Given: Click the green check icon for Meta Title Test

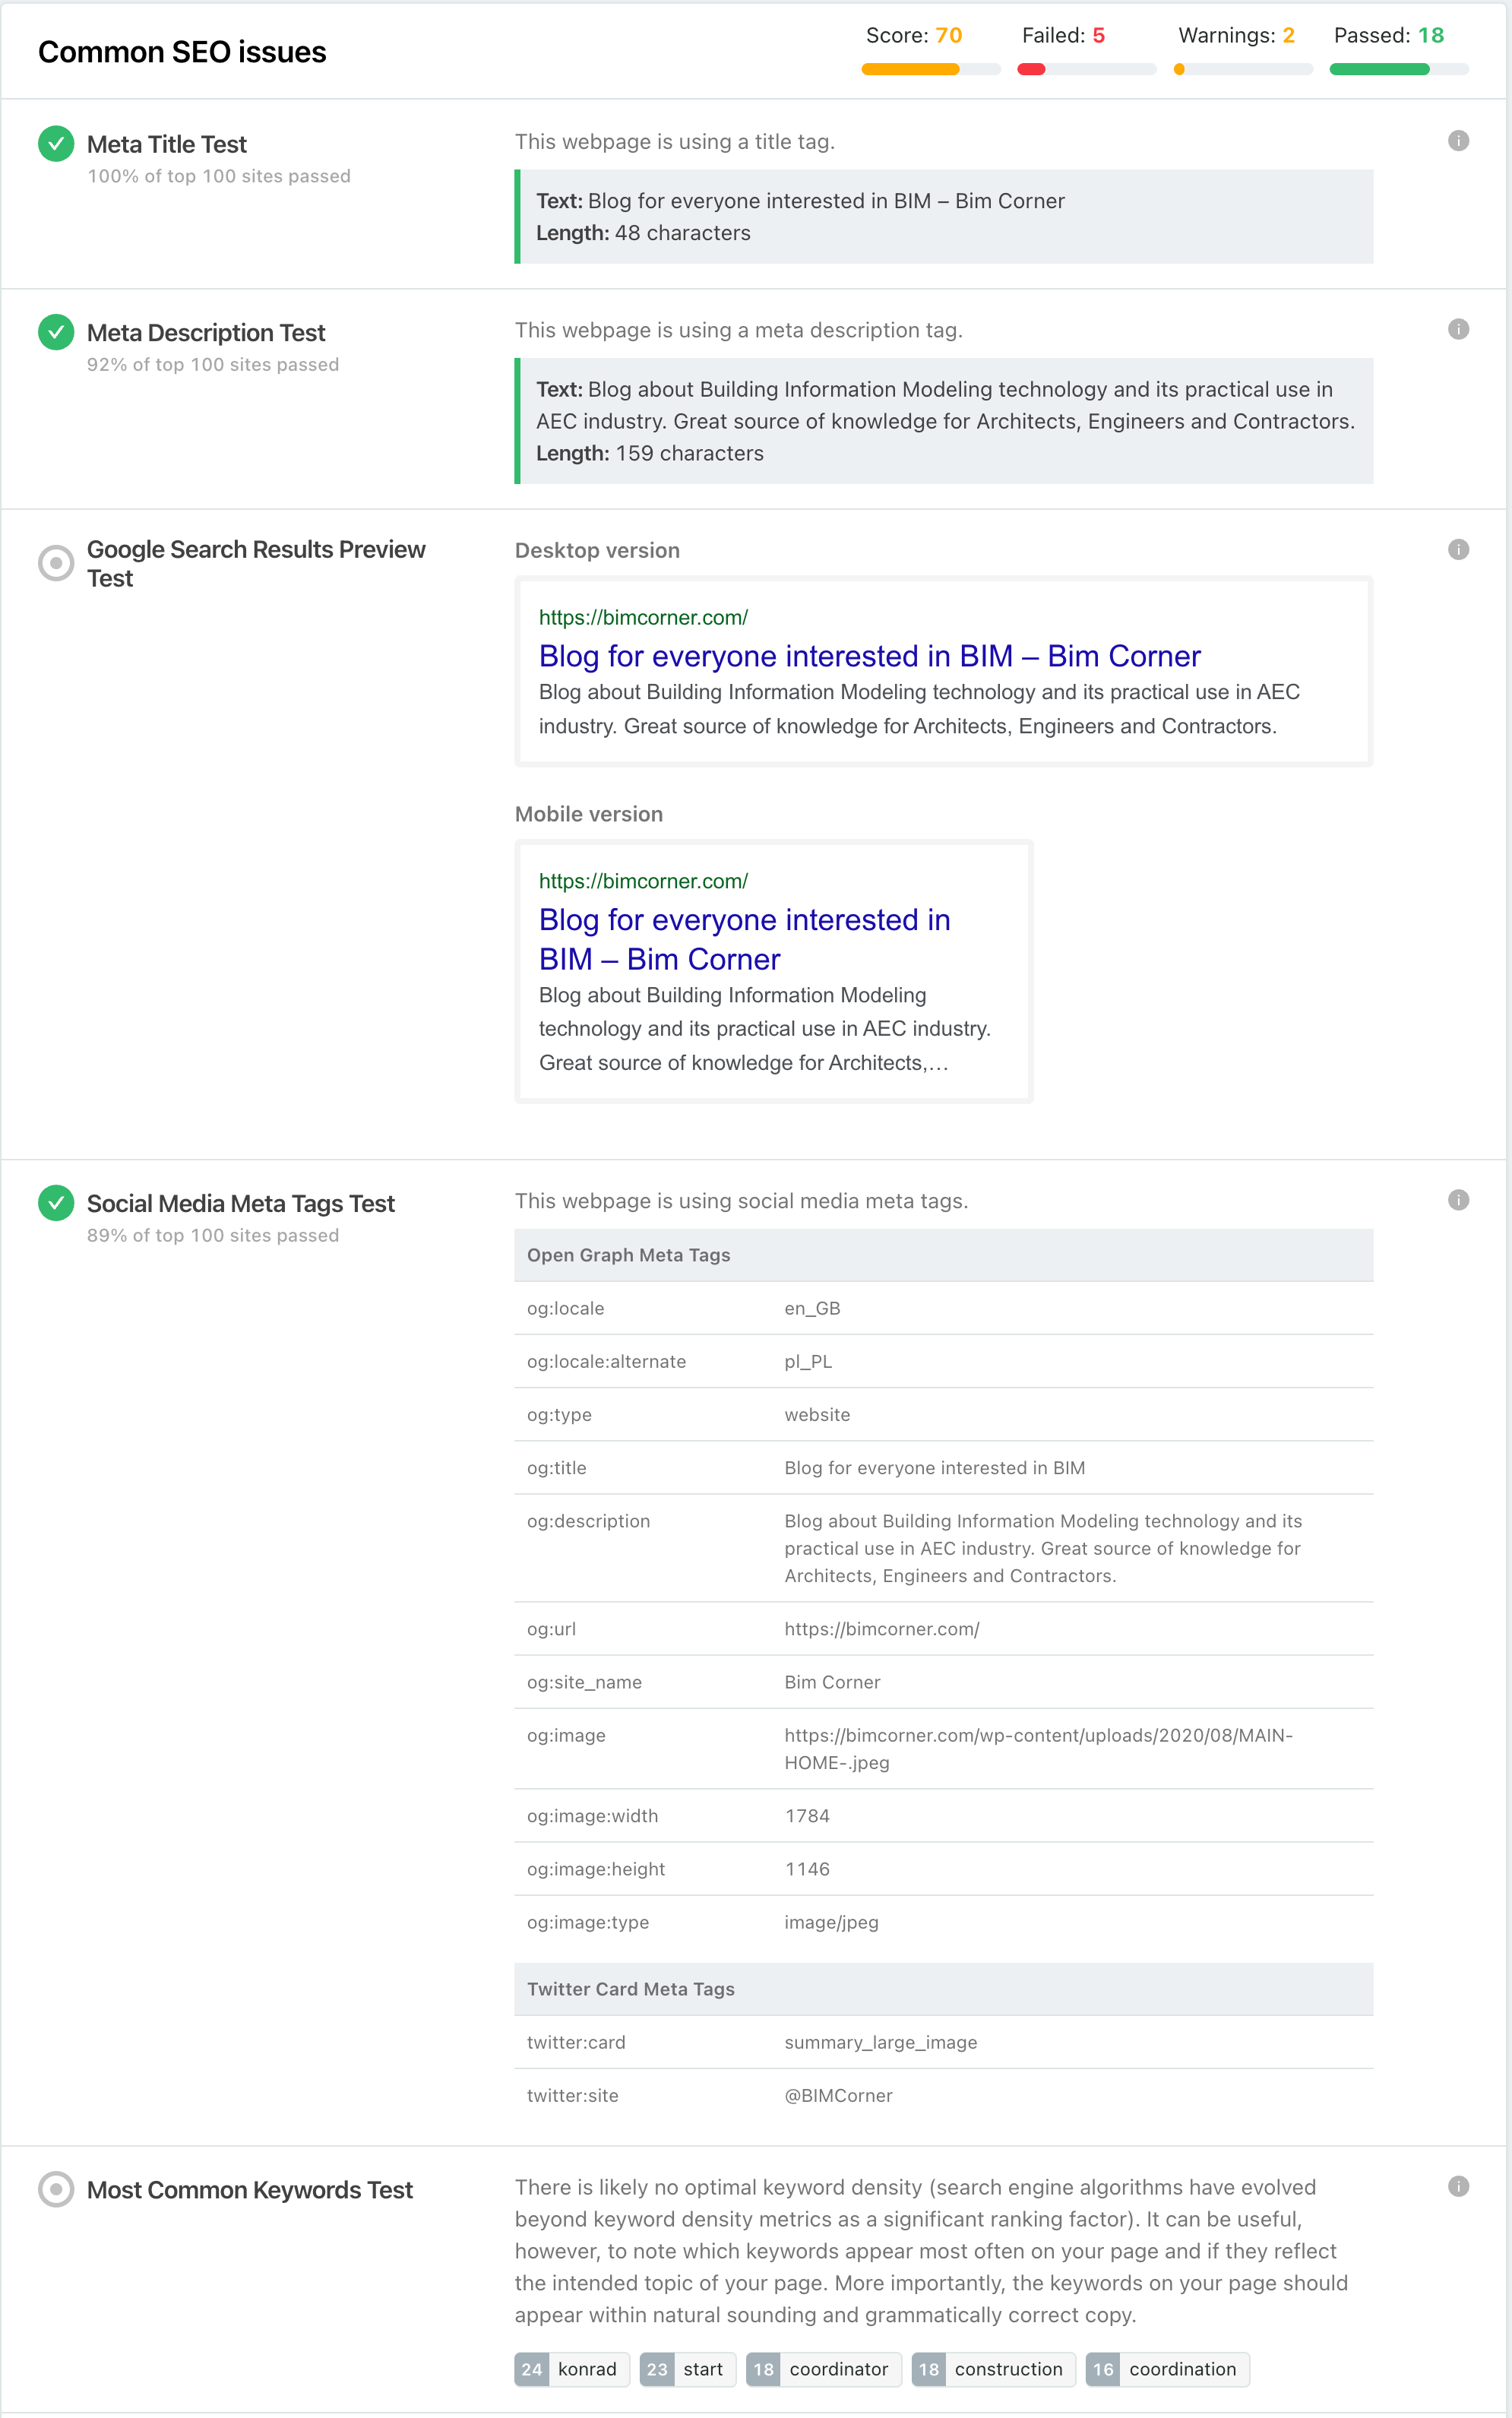Looking at the screenshot, I should coord(56,144).
